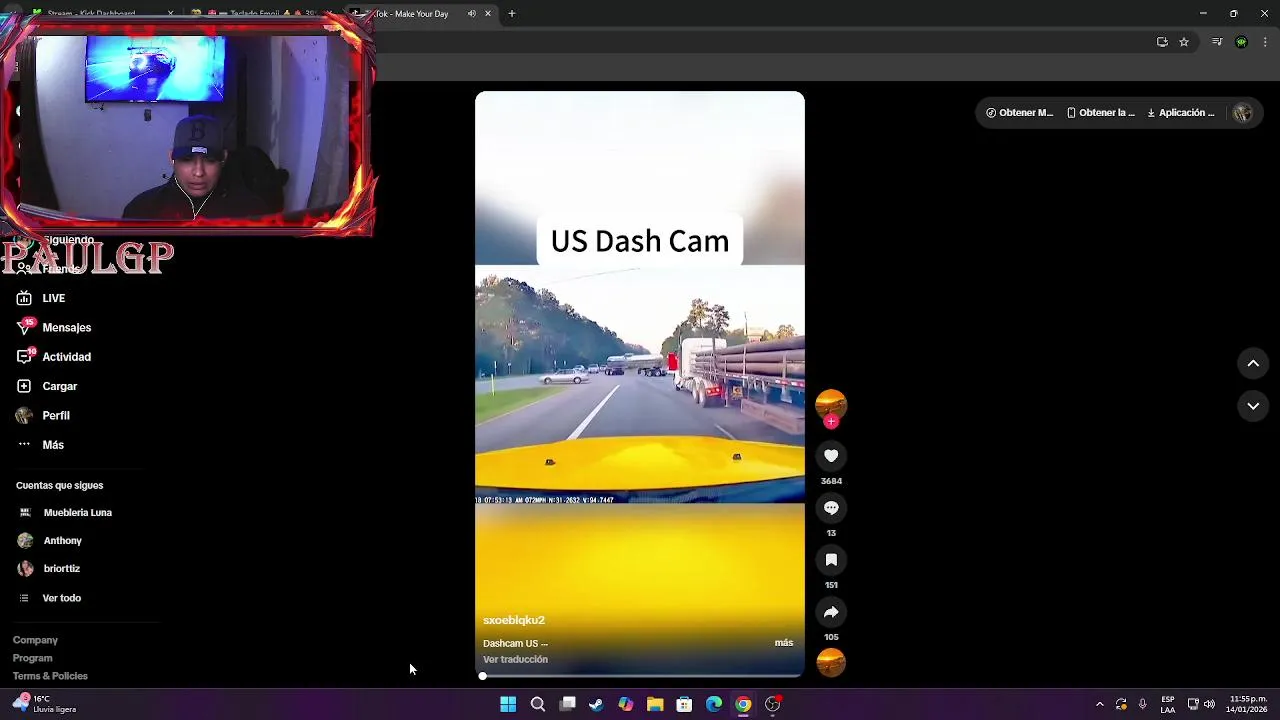Switch to the TikTok - Make Your Day tab
This screenshot has width=1280, height=720.
click(x=420, y=14)
